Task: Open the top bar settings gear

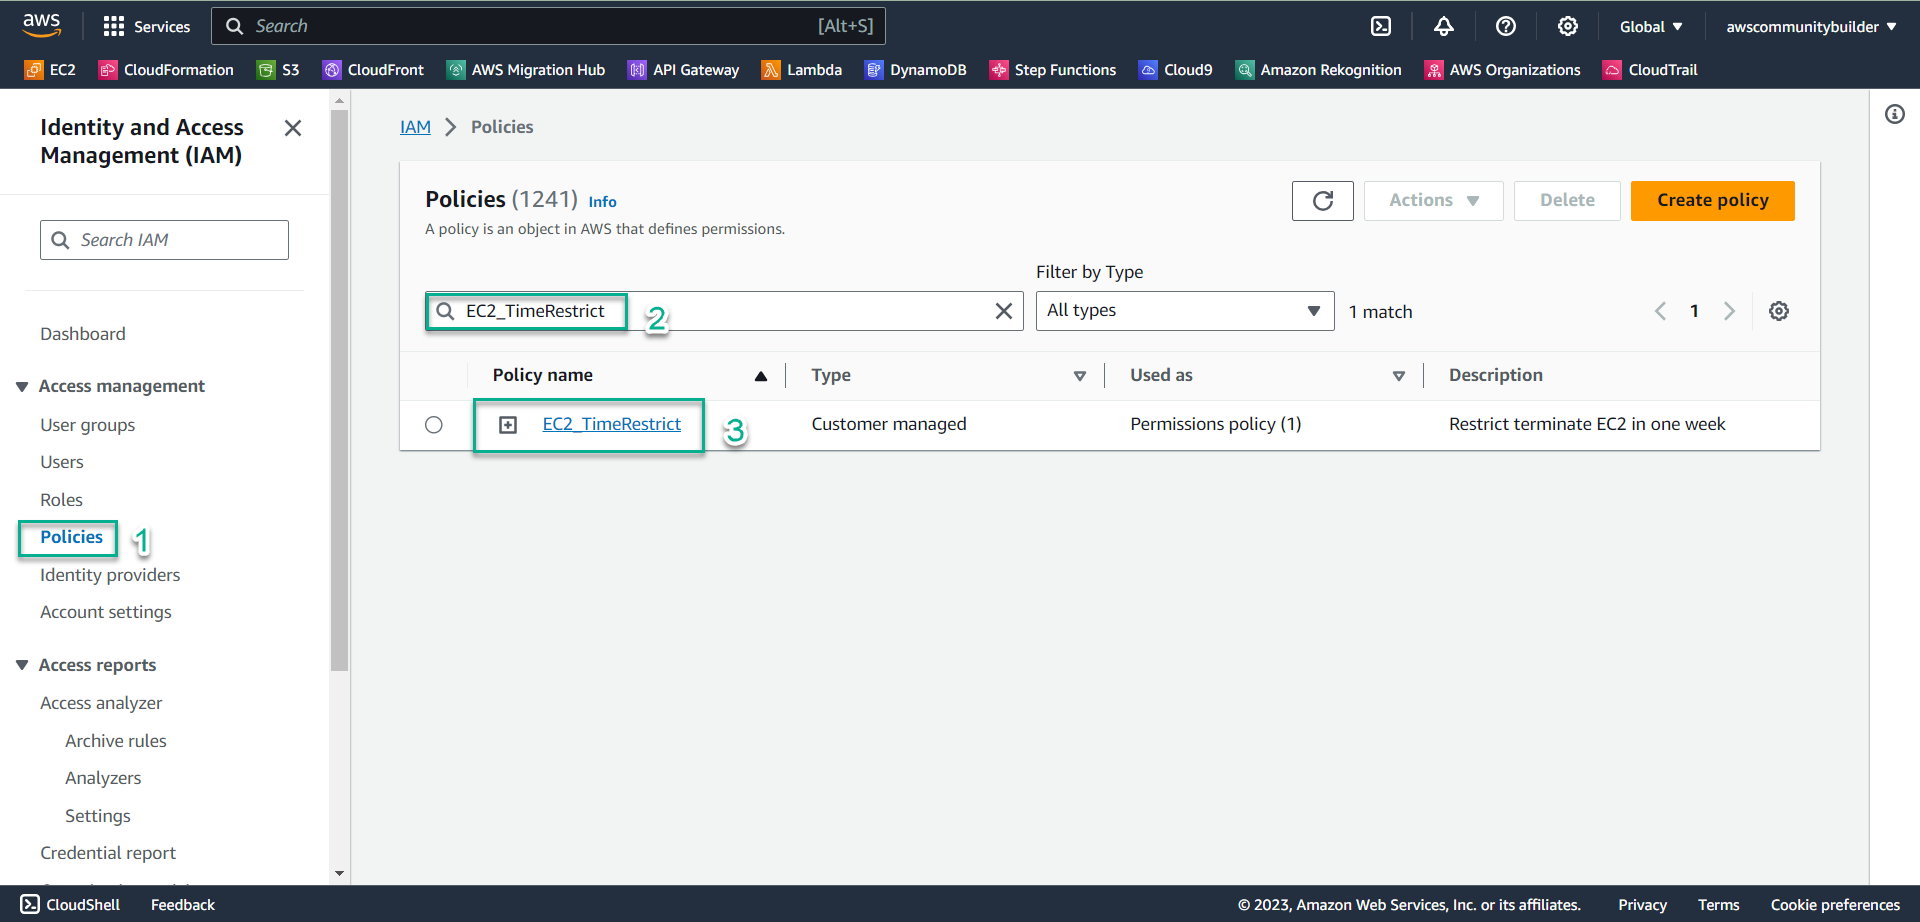Action: pyautogui.click(x=1567, y=26)
